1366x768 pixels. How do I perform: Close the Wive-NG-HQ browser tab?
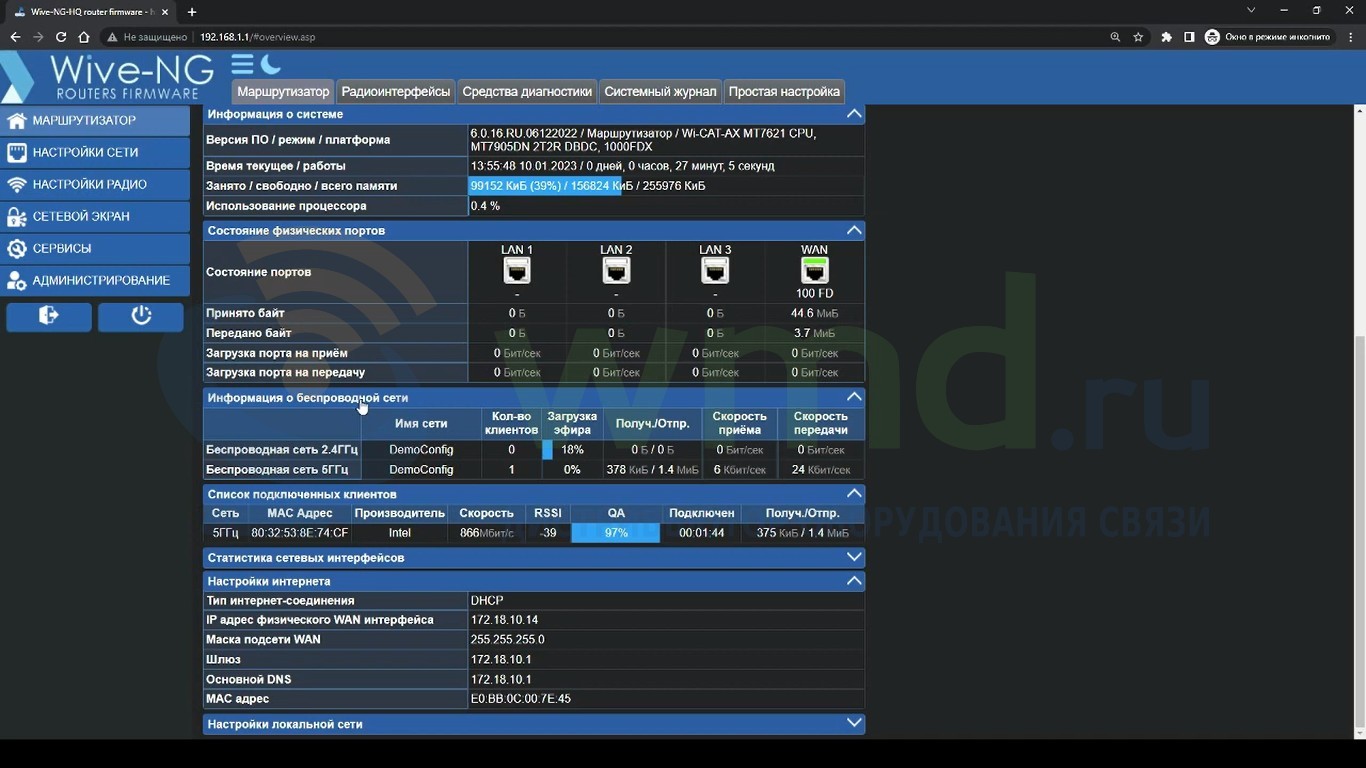coord(164,12)
